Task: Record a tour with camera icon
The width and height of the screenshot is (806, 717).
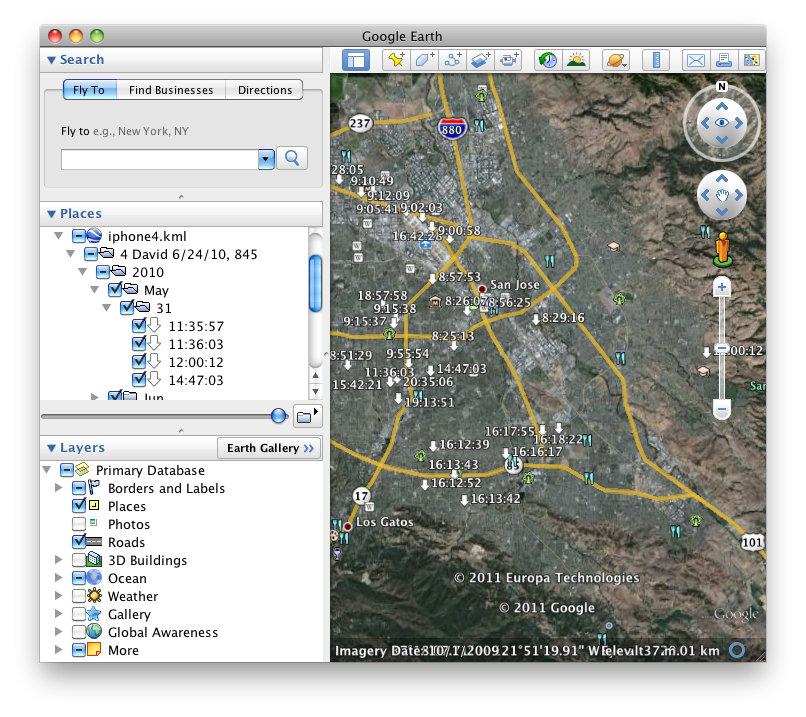Action: pyautogui.click(x=508, y=60)
